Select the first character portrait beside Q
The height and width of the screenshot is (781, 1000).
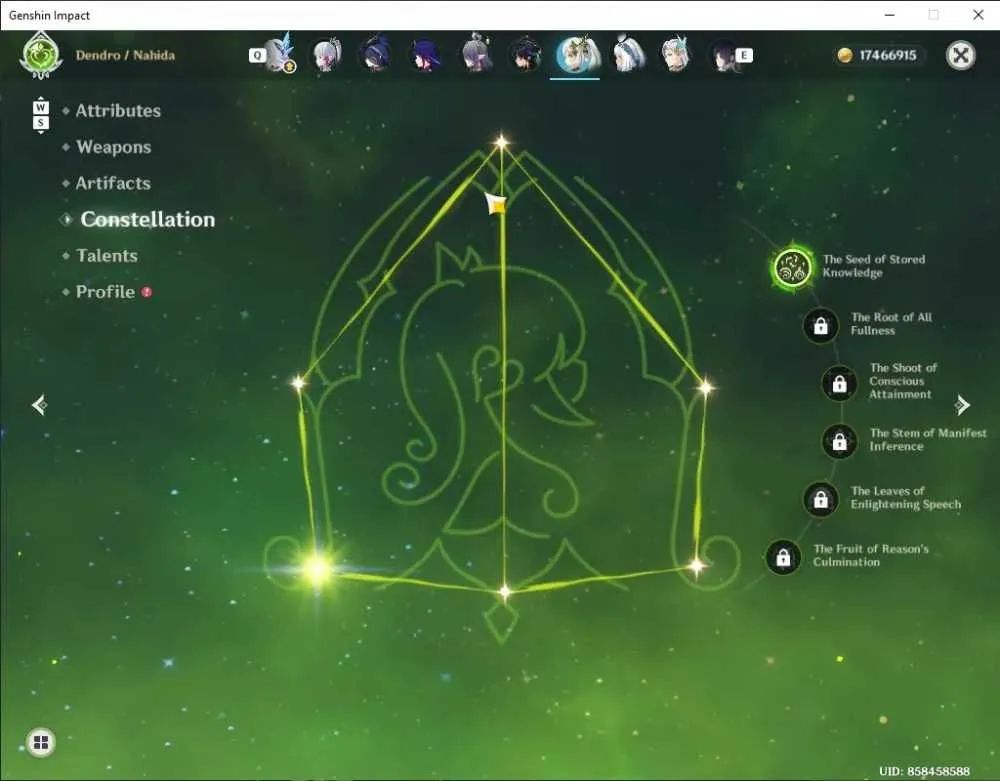(279, 54)
